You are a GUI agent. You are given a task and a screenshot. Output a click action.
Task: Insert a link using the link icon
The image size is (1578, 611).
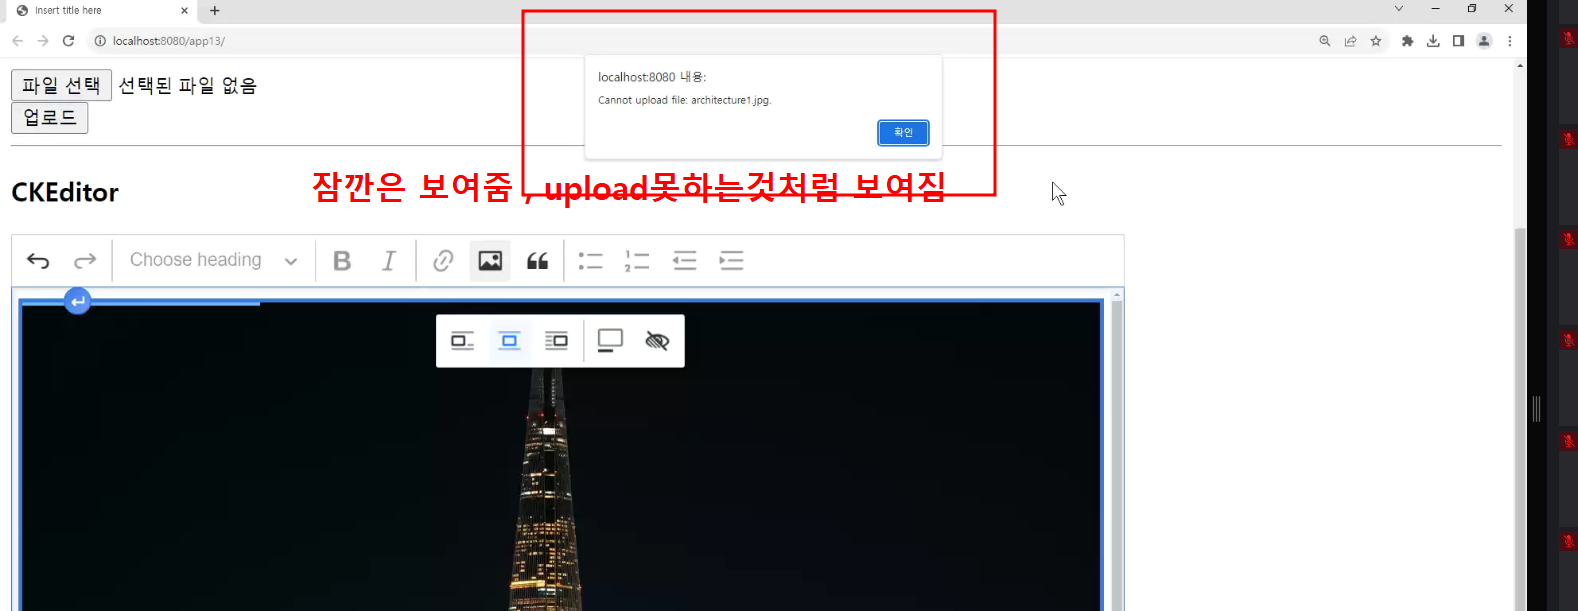[x=443, y=261]
